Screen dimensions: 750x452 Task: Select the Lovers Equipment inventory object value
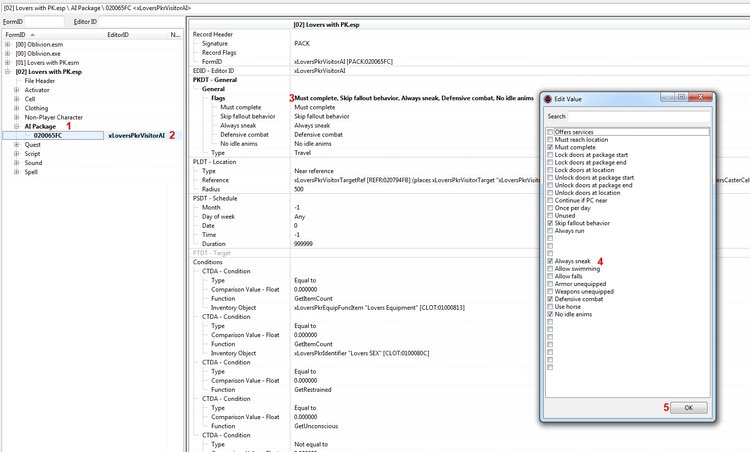click(x=379, y=308)
